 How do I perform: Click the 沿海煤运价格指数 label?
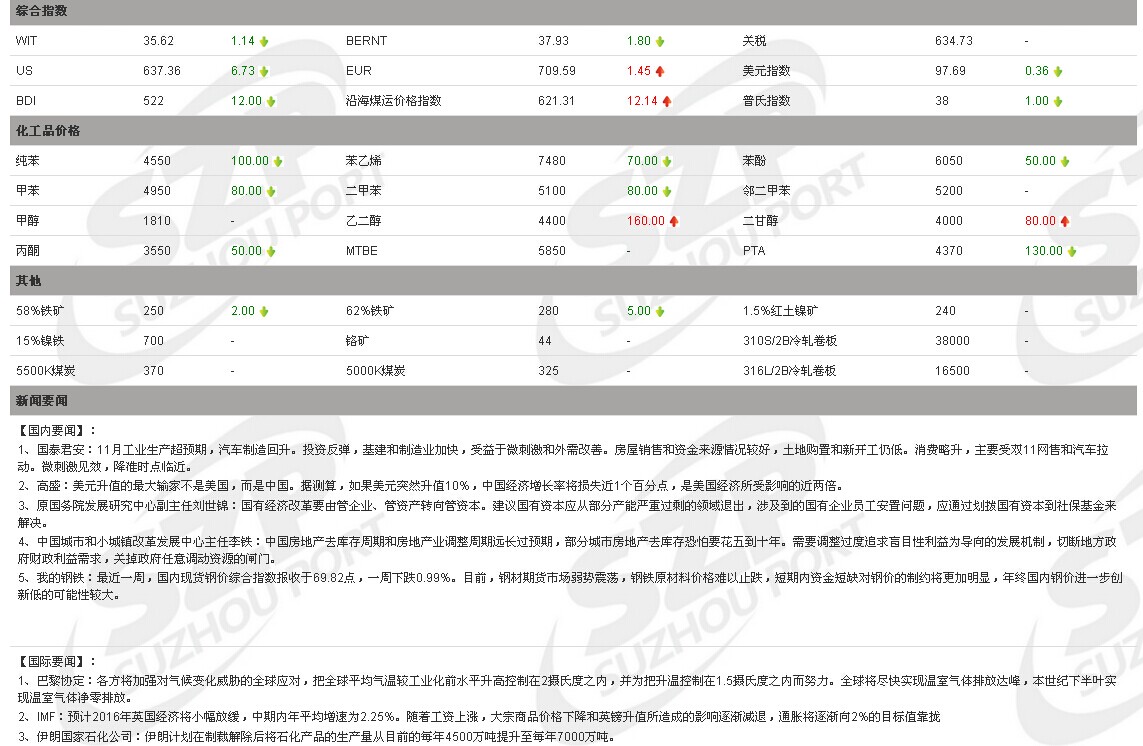click(x=394, y=101)
